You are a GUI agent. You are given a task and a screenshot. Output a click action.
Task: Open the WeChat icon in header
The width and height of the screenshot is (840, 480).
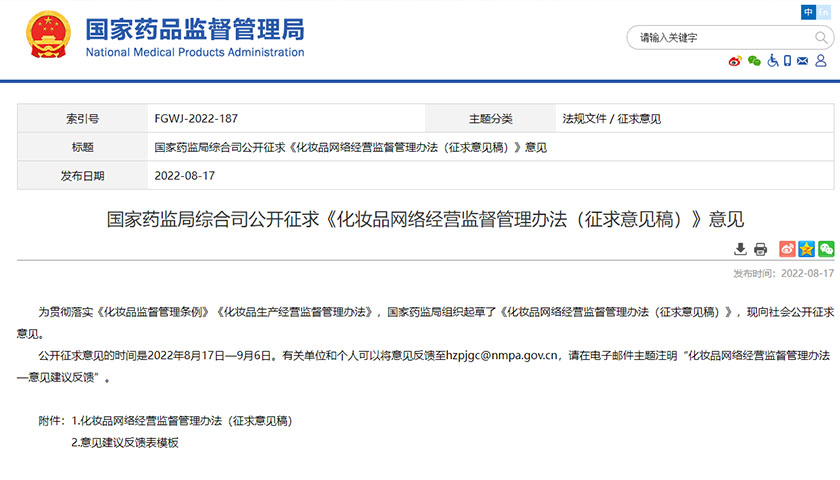click(754, 61)
